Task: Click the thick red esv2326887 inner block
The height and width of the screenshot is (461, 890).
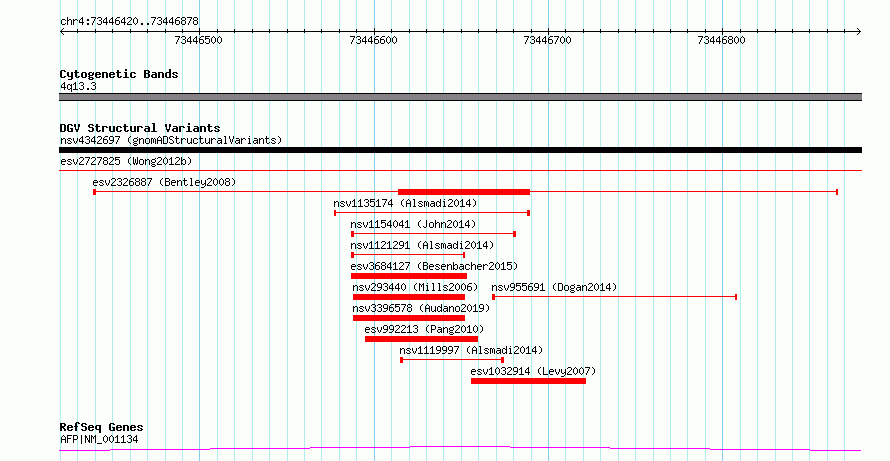Action: pos(464,192)
